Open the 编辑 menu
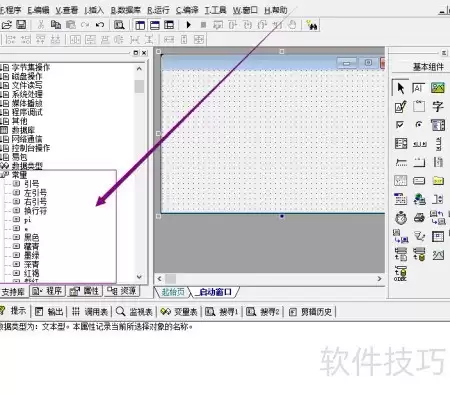The height and width of the screenshot is (395, 450). pos(38,10)
